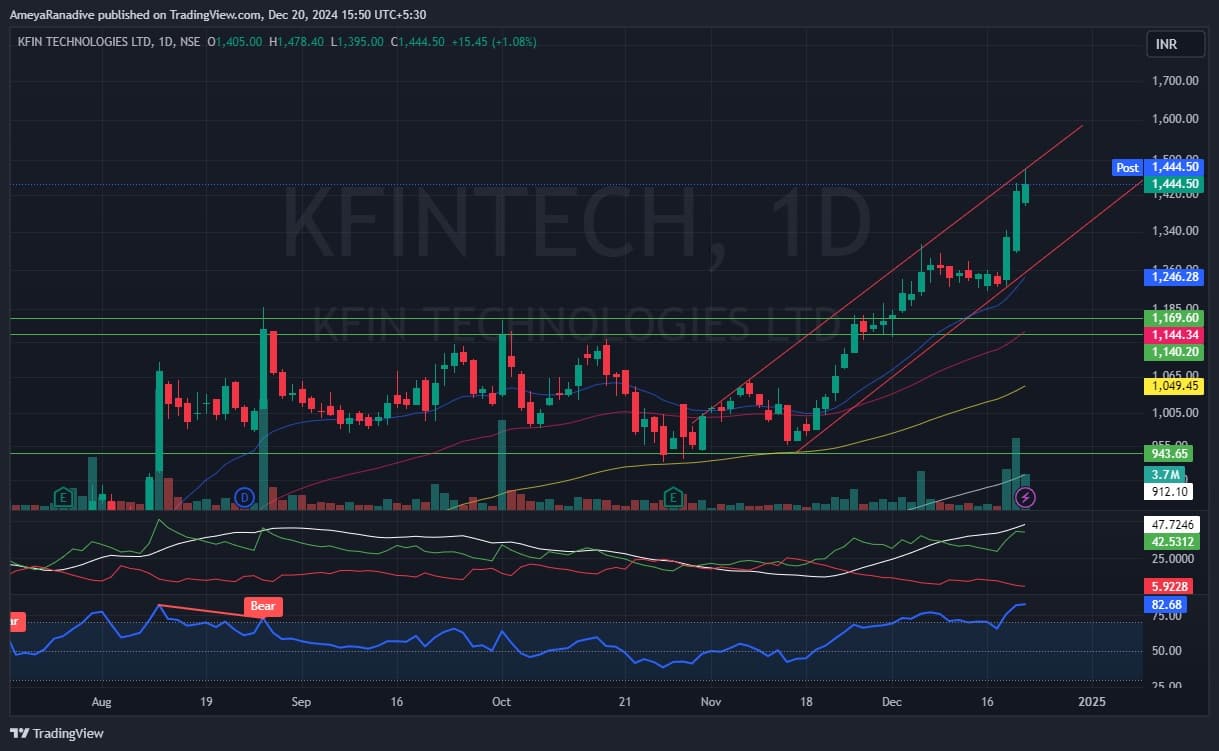Click the red 1,144.34 price label
The height and width of the screenshot is (751, 1219).
click(x=1173, y=335)
